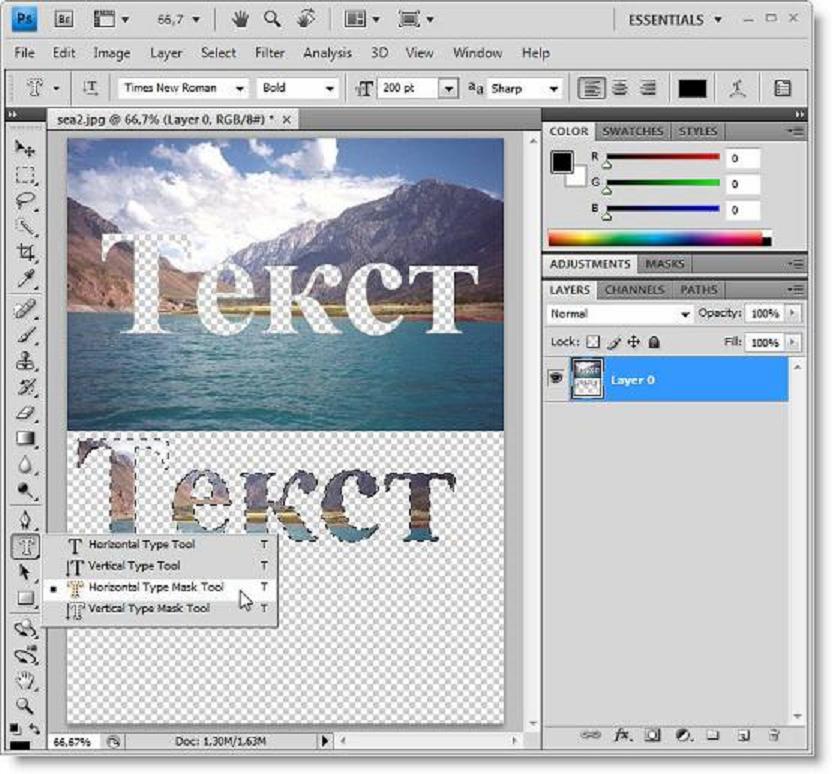Image resolution: width=832 pixels, height=774 pixels.
Task: Launch Adobe Bridge from top bar
Action: (64, 20)
